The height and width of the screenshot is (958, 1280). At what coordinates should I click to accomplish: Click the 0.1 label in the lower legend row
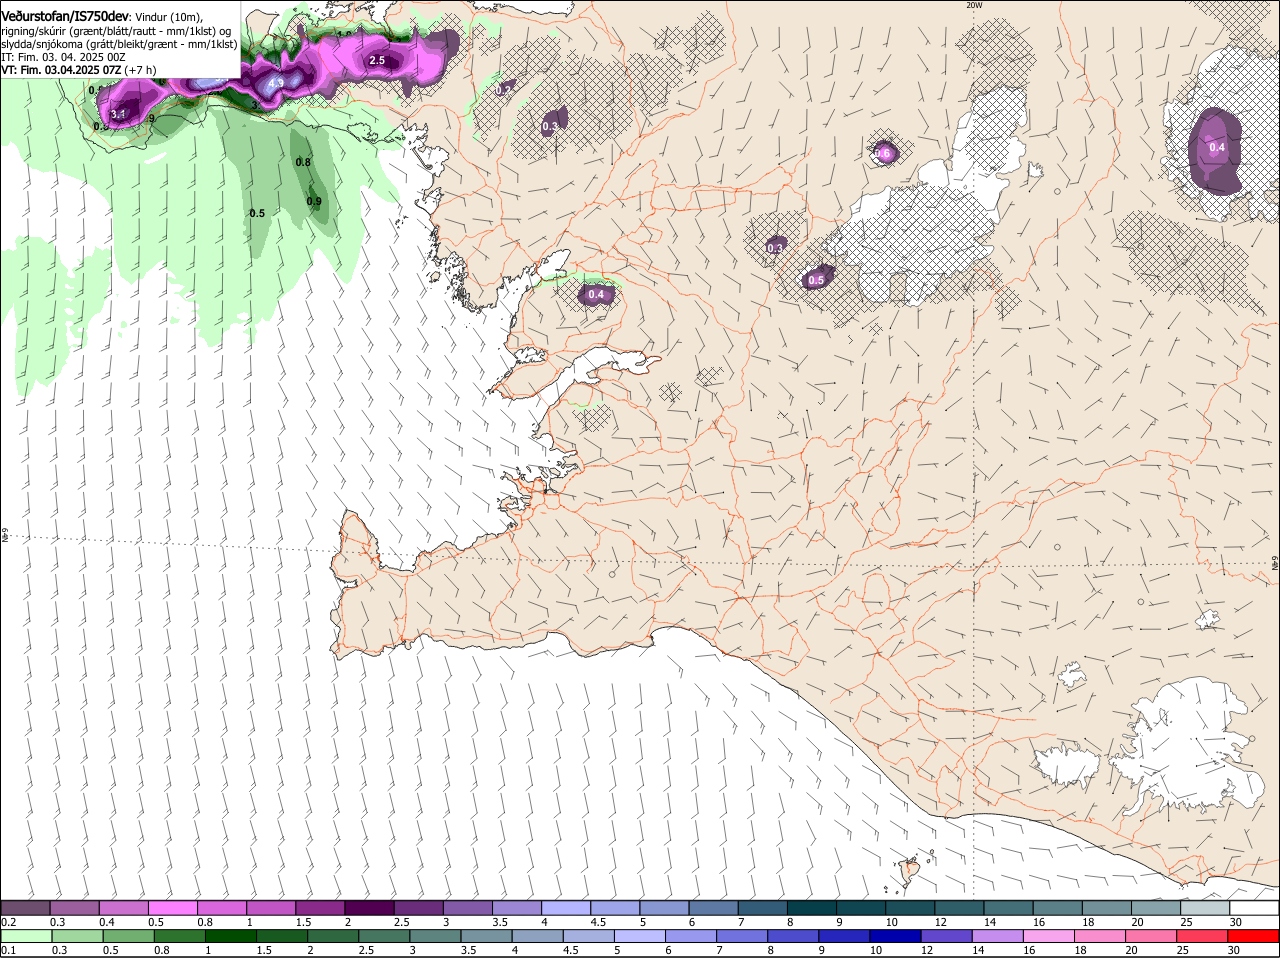pos(9,950)
